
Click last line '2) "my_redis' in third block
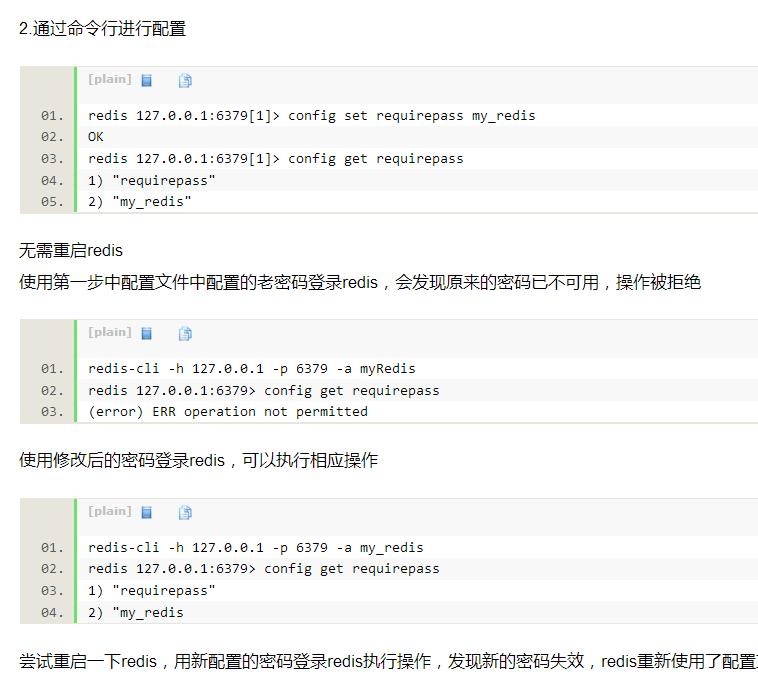click(136, 613)
